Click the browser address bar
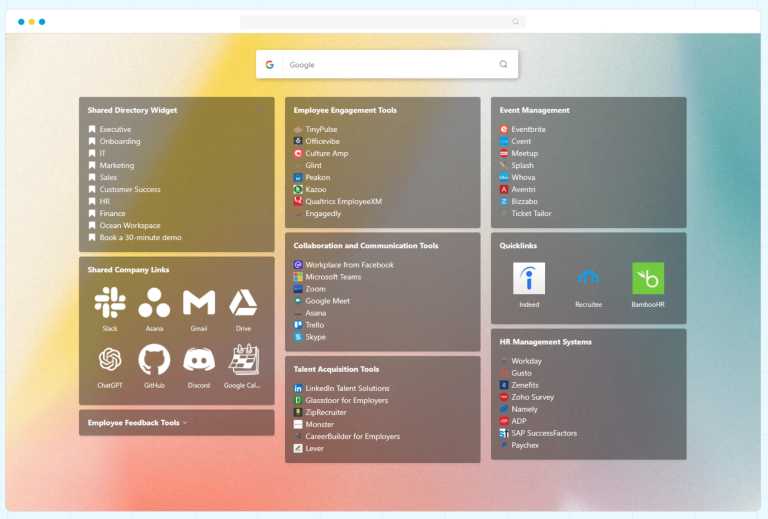This screenshot has height=519, width=768. click(383, 22)
